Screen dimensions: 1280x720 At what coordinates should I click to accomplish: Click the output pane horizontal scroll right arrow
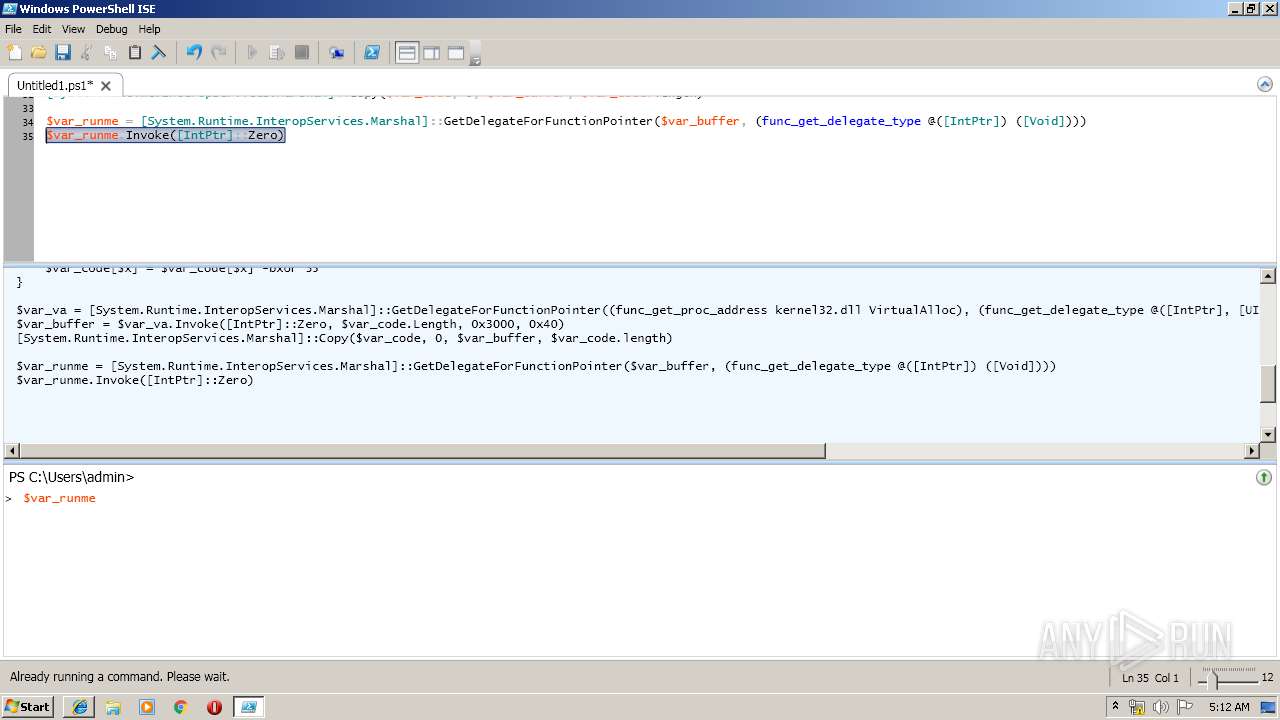pyautogui.click(x=1252, y=451)
